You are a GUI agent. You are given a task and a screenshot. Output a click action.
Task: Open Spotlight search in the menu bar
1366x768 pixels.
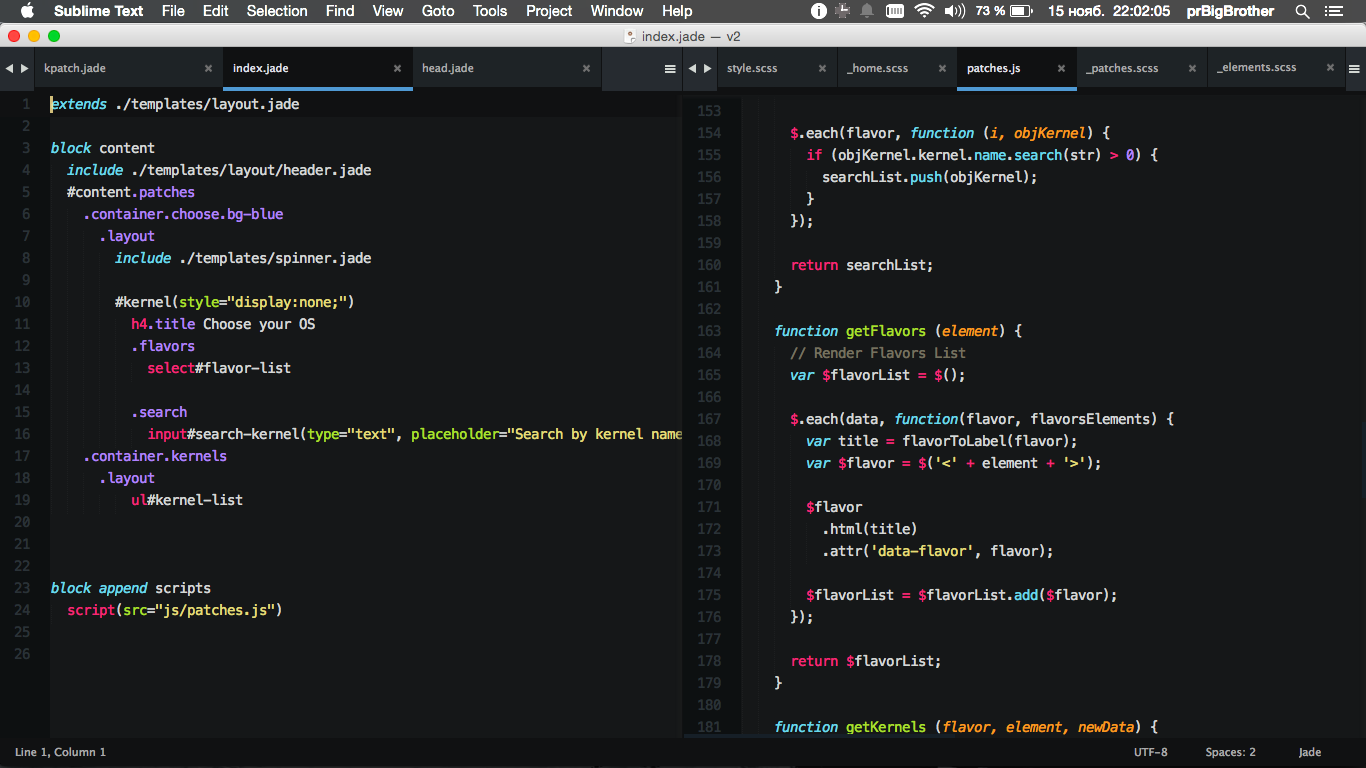(1302, 11)
